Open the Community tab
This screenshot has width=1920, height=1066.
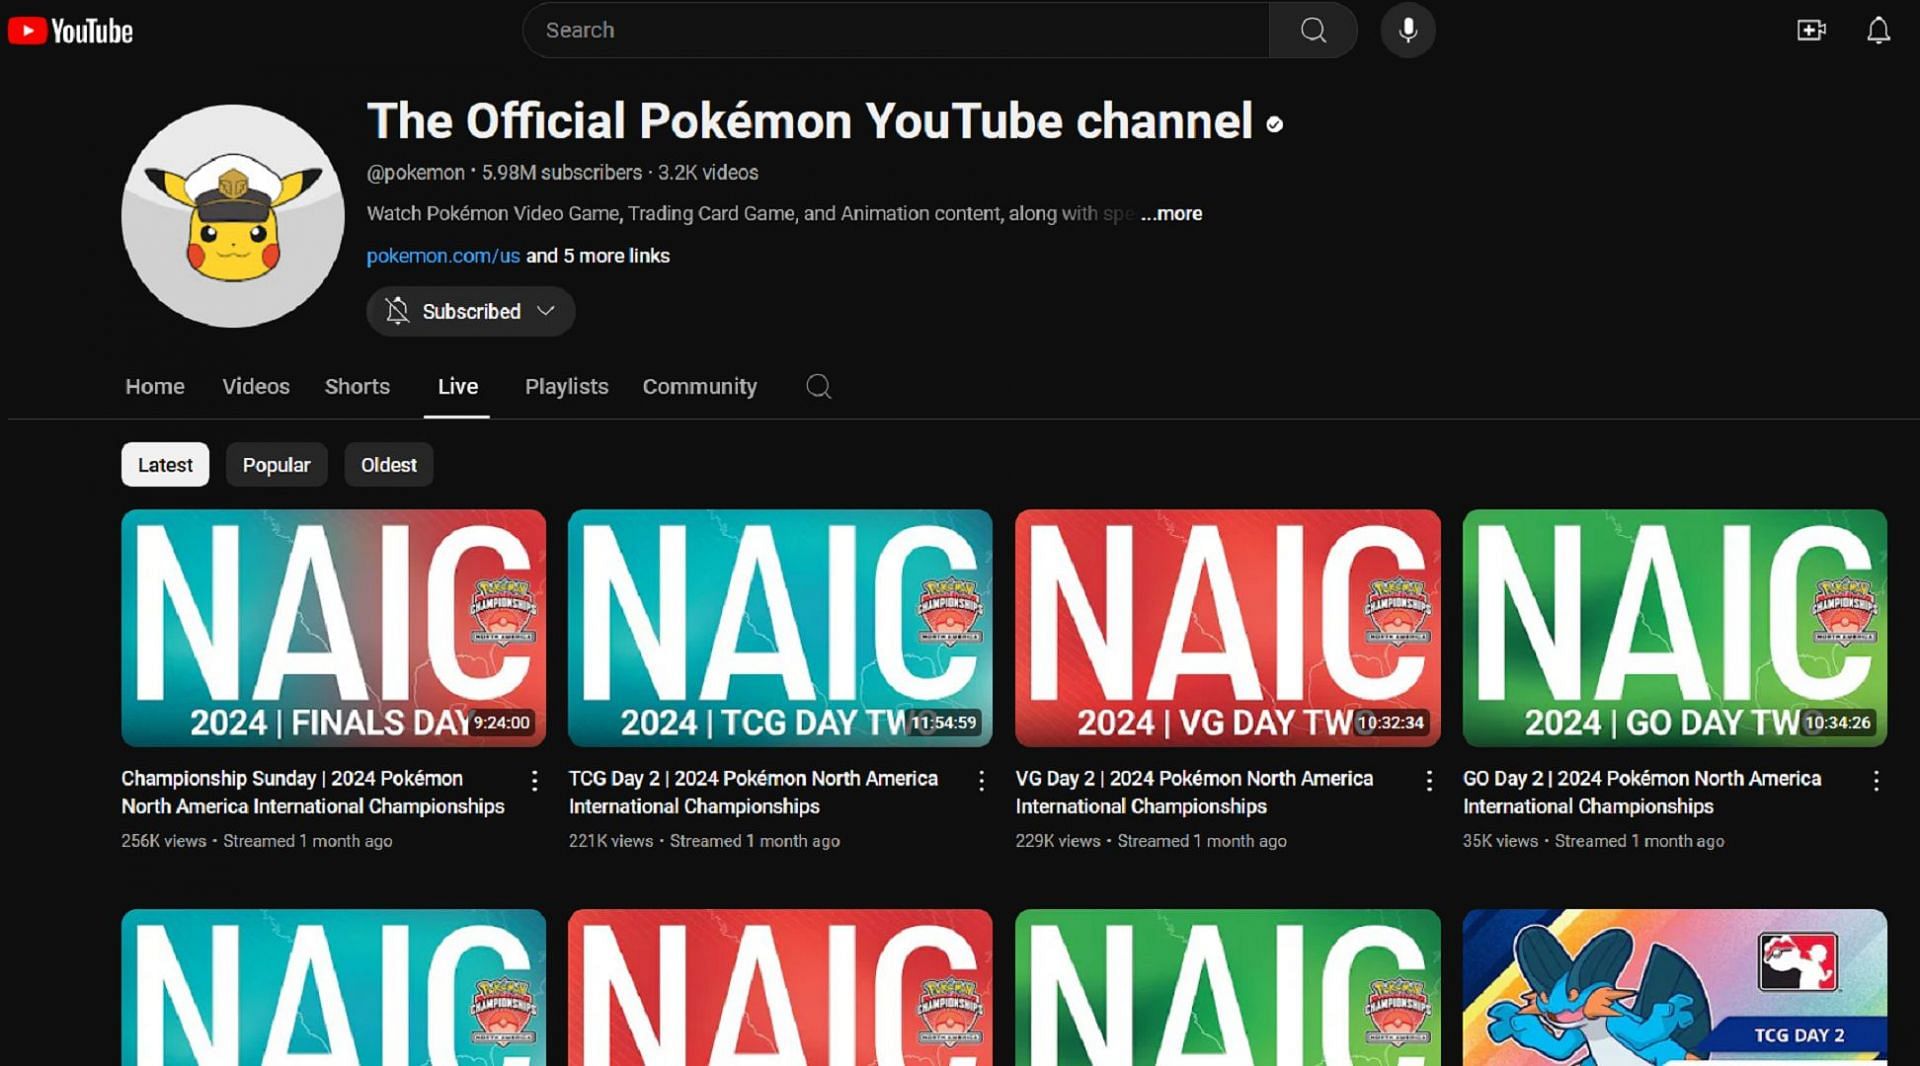[699, 386]
